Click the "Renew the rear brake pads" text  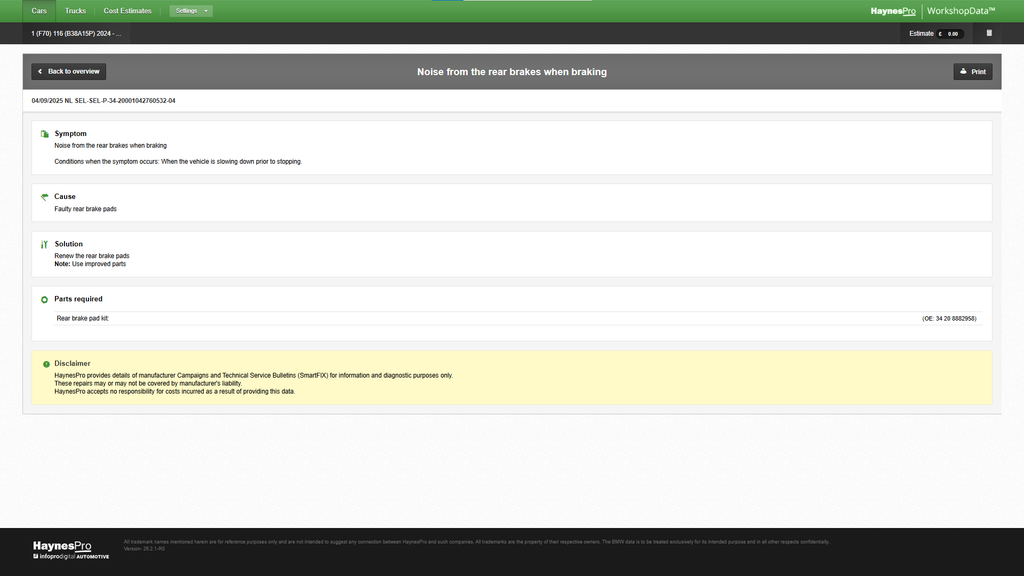coord(92,256)
